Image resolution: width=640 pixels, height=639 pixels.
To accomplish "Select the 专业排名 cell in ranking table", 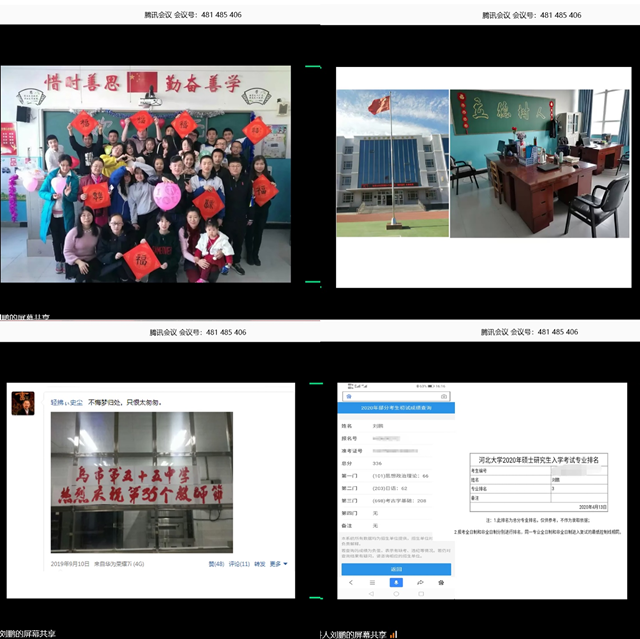I will (510, 488).
